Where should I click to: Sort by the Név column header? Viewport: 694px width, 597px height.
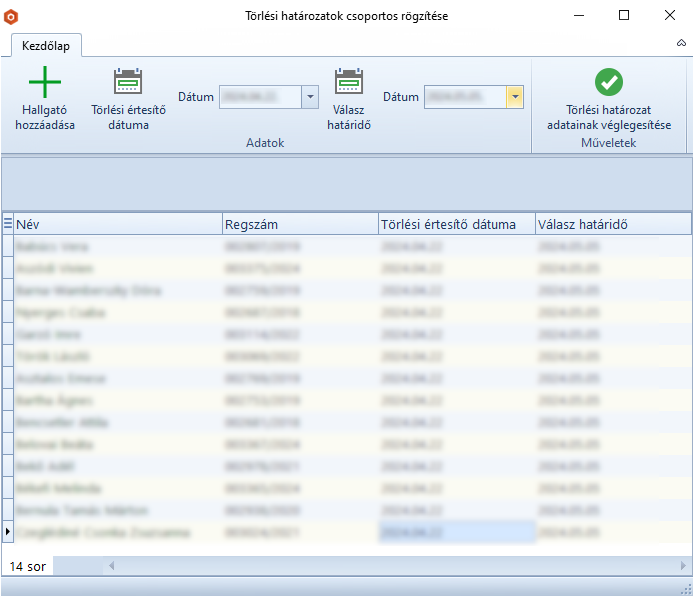click(x=118, y=224)
